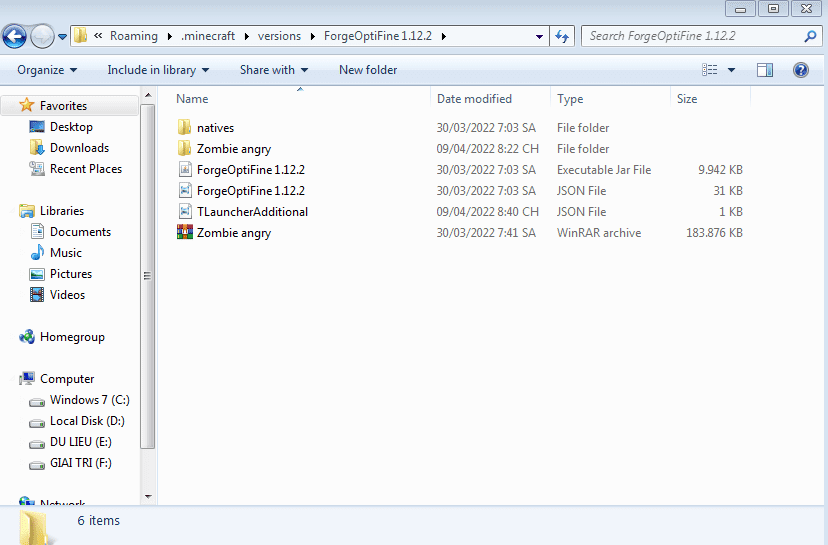Click the Refresh button beside address bar
Screen dimensions: 828x545
(x=562, y=36)
